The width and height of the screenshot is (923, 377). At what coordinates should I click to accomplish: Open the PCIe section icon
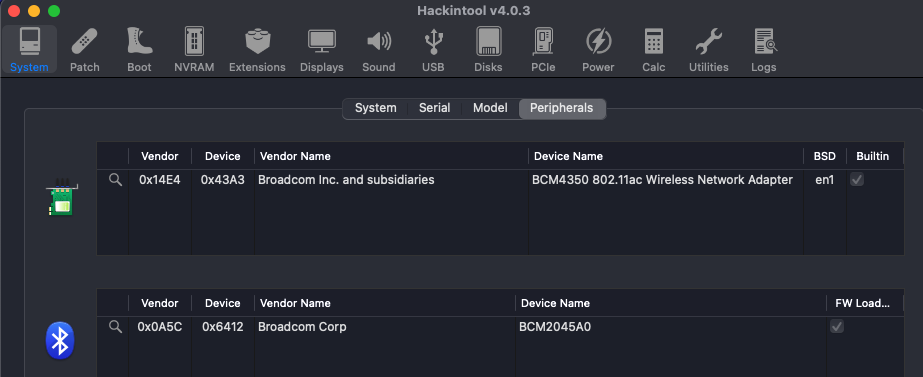[543, 49]
